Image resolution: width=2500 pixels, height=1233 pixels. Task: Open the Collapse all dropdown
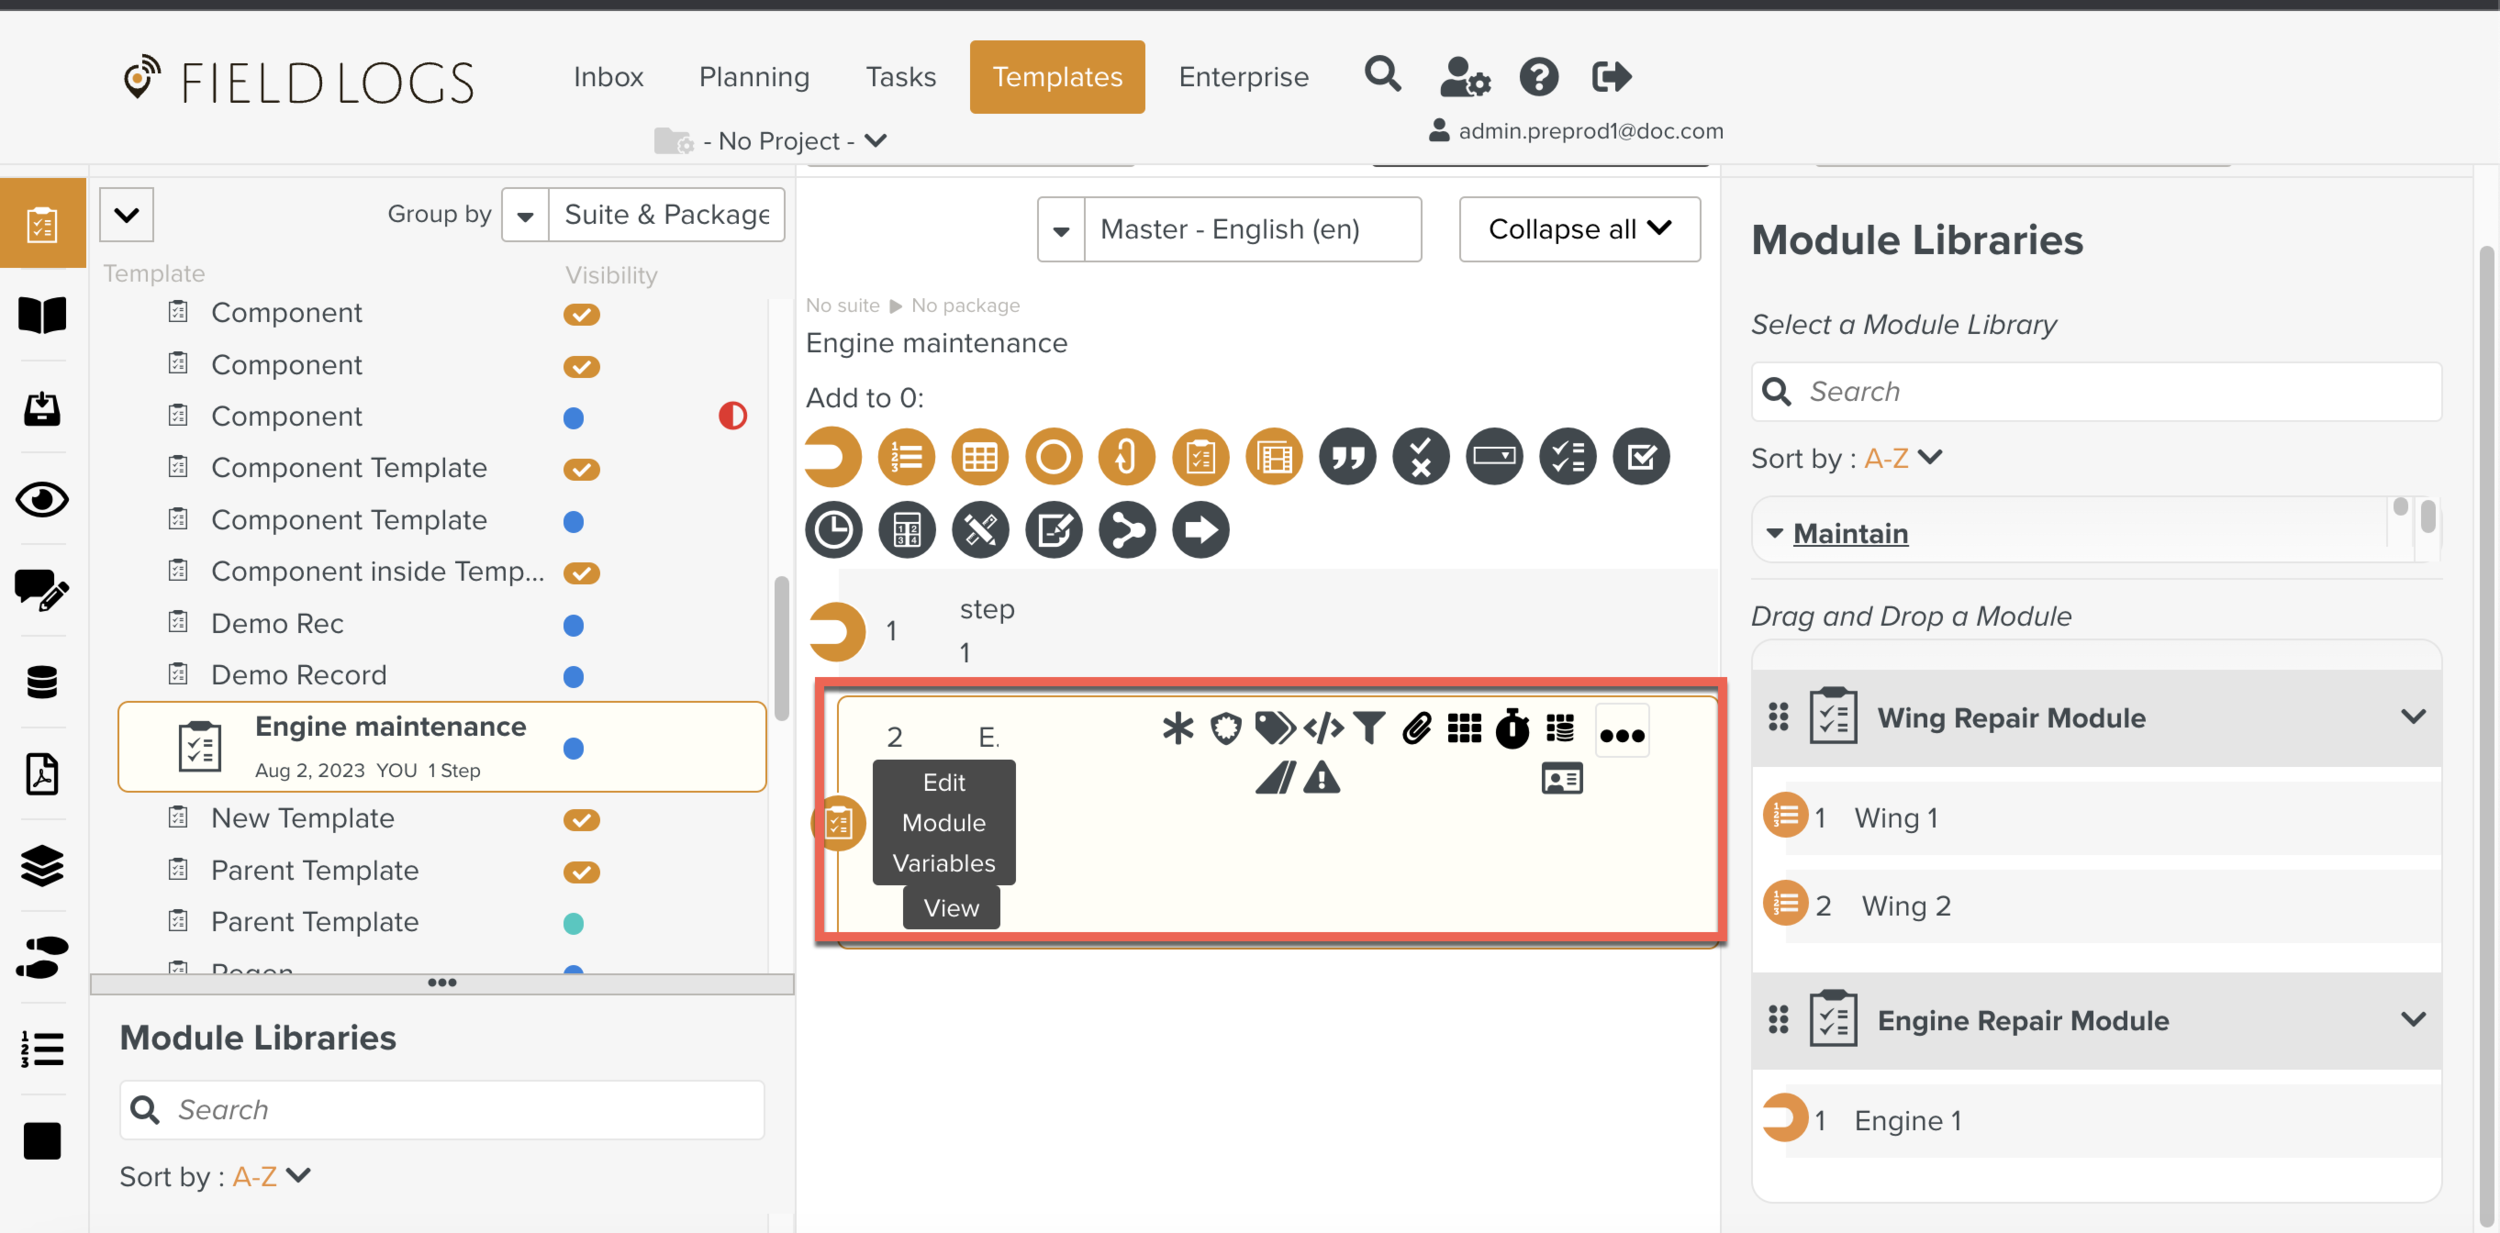click(x=1579, y=230)
